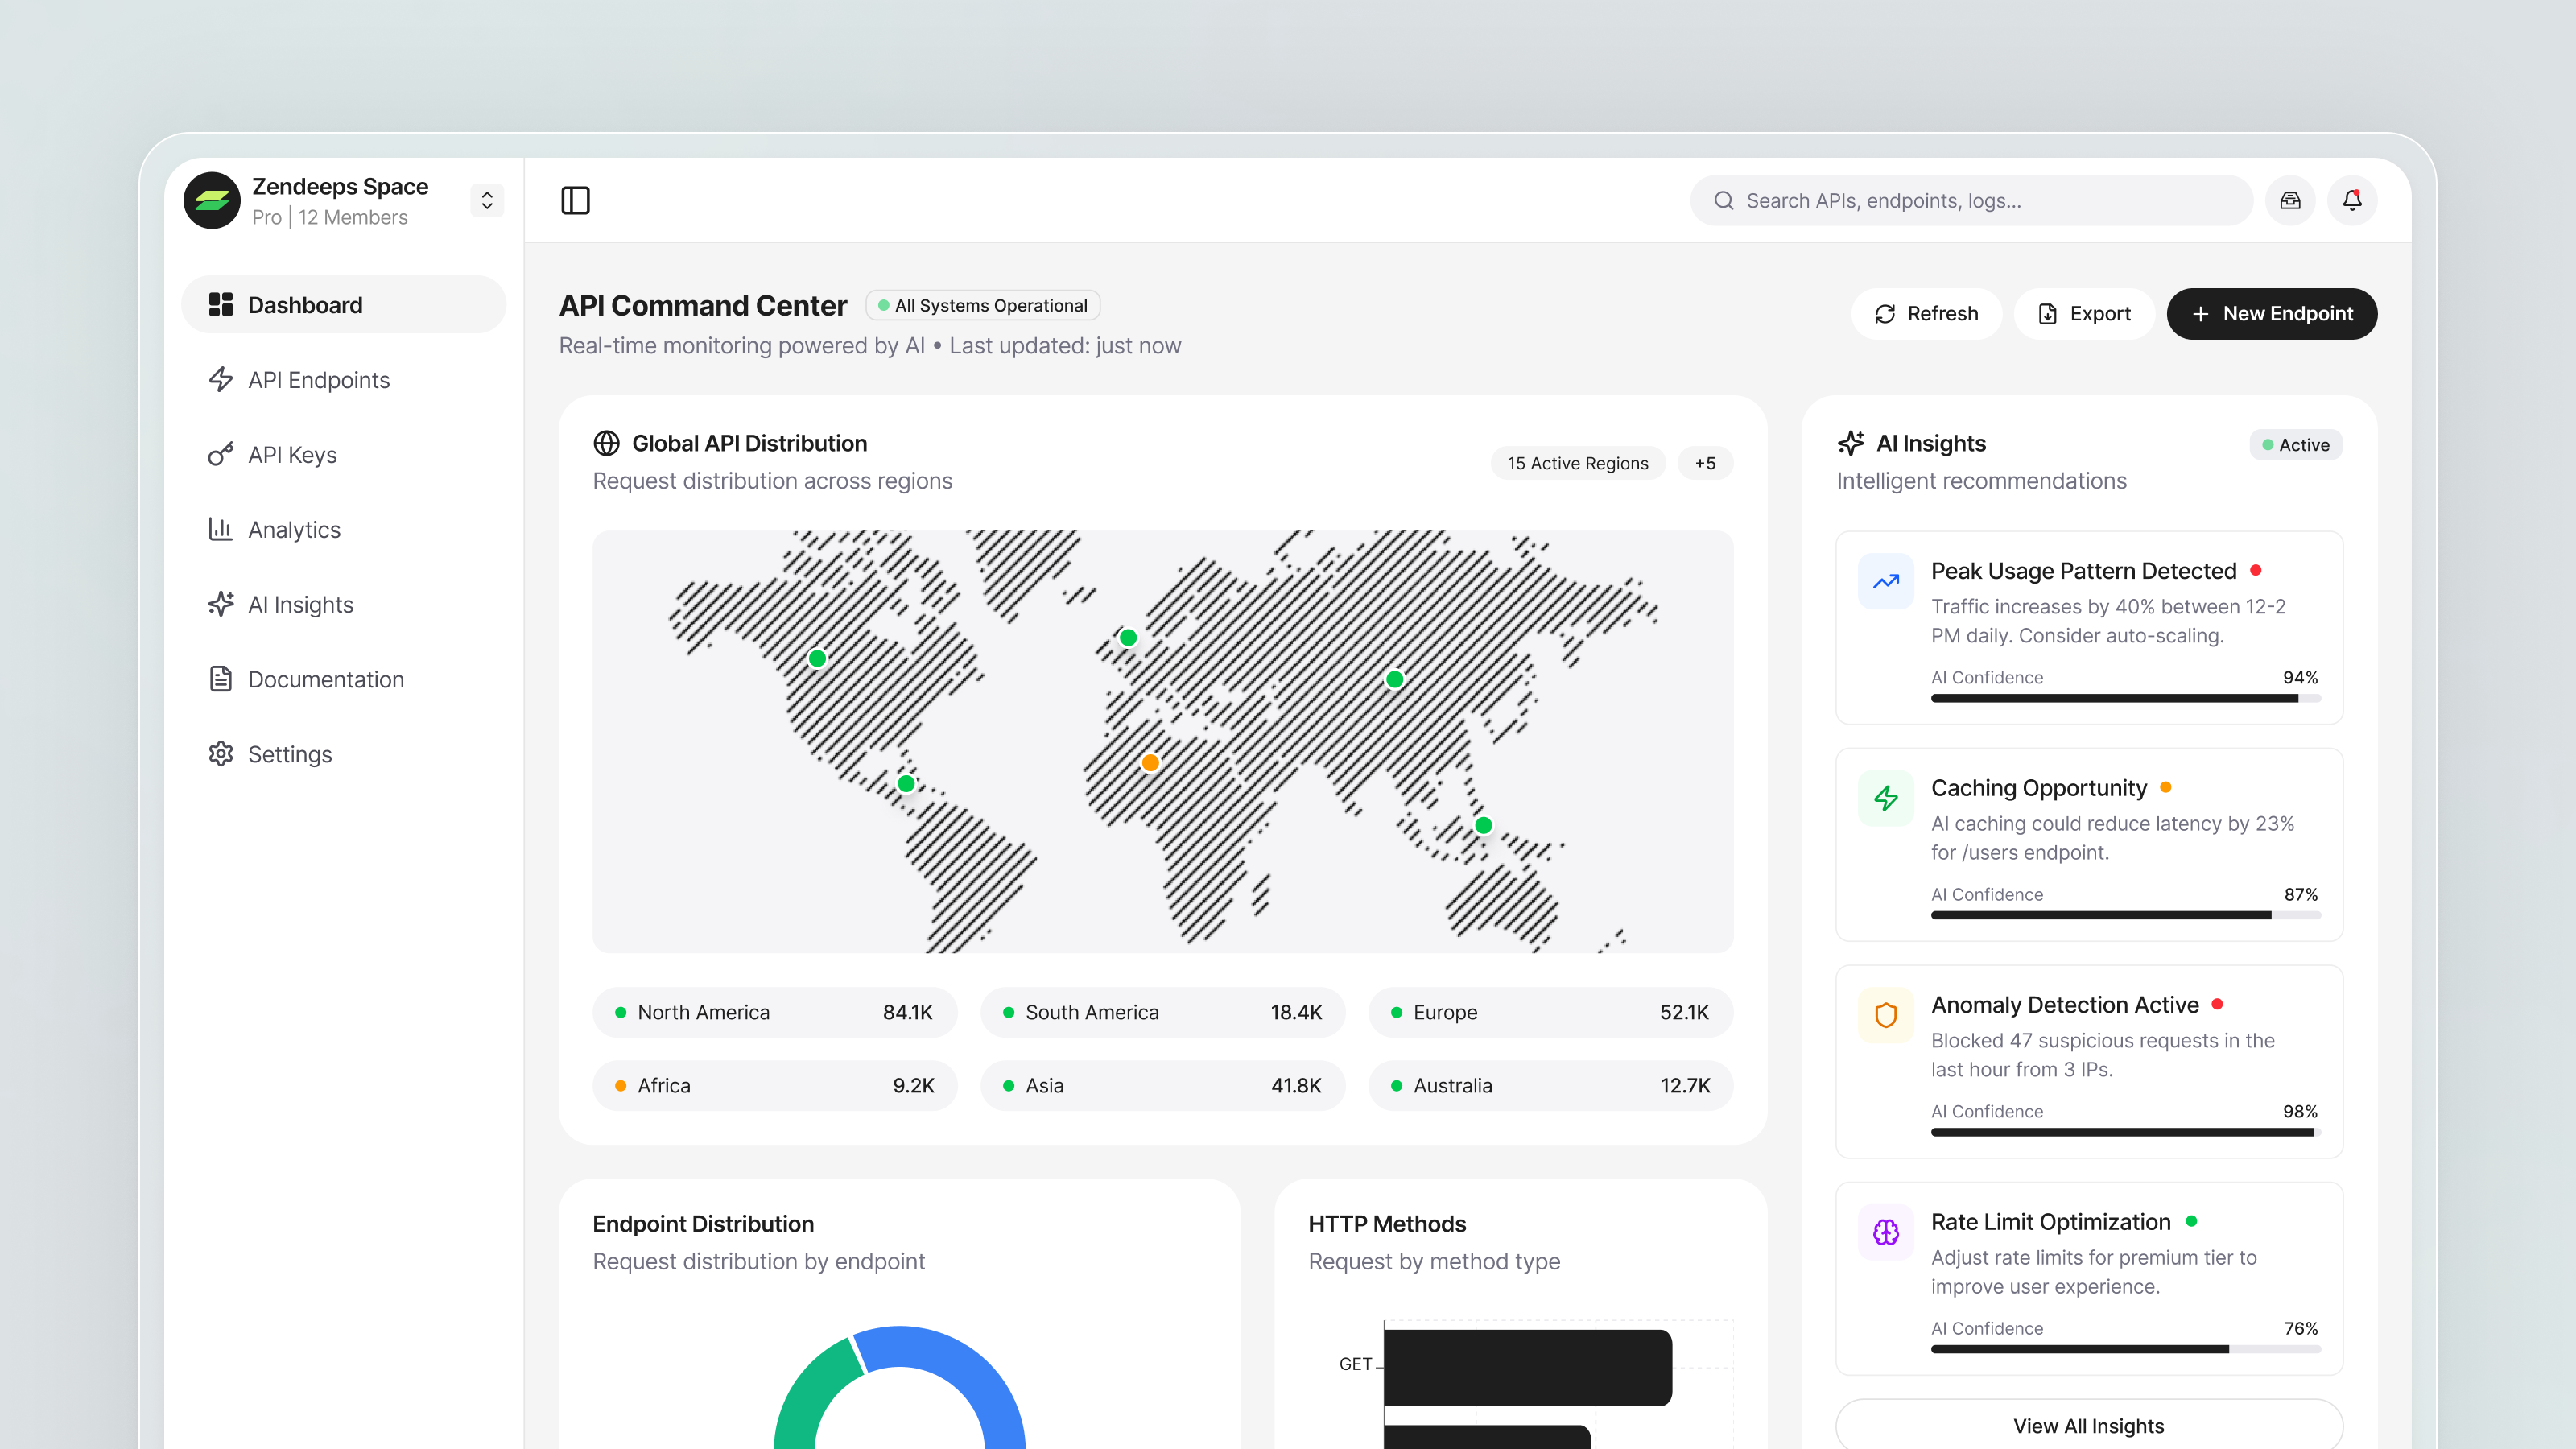Expand the +5 regions chip
The height and width of the screenshot is (1449, 2576).
point(1705,463)
